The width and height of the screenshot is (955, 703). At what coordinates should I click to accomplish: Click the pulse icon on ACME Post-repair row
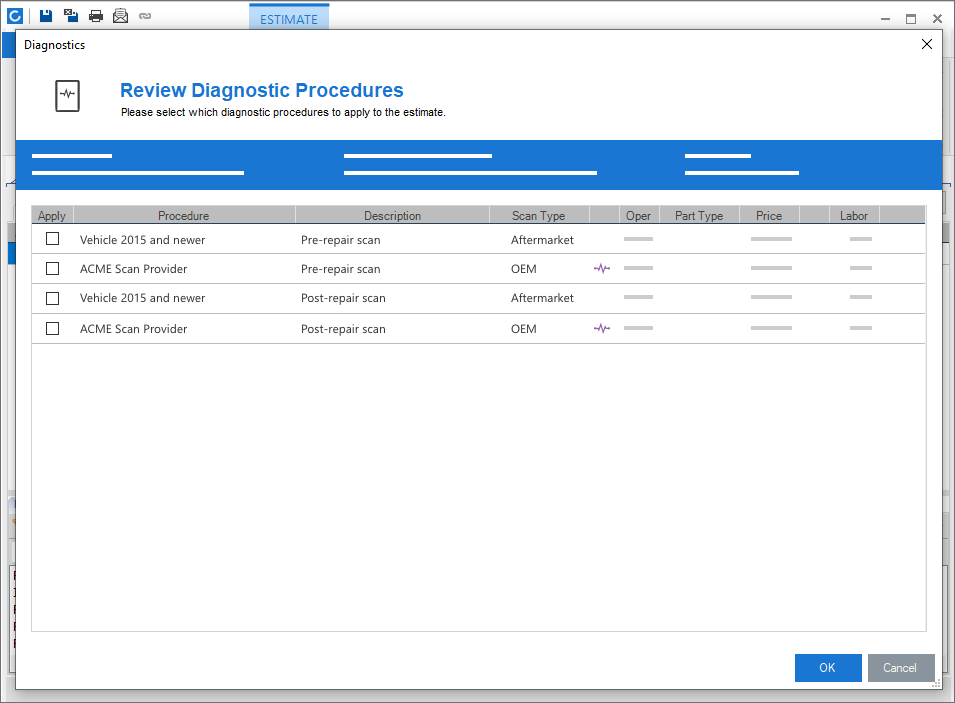[602, 328]
